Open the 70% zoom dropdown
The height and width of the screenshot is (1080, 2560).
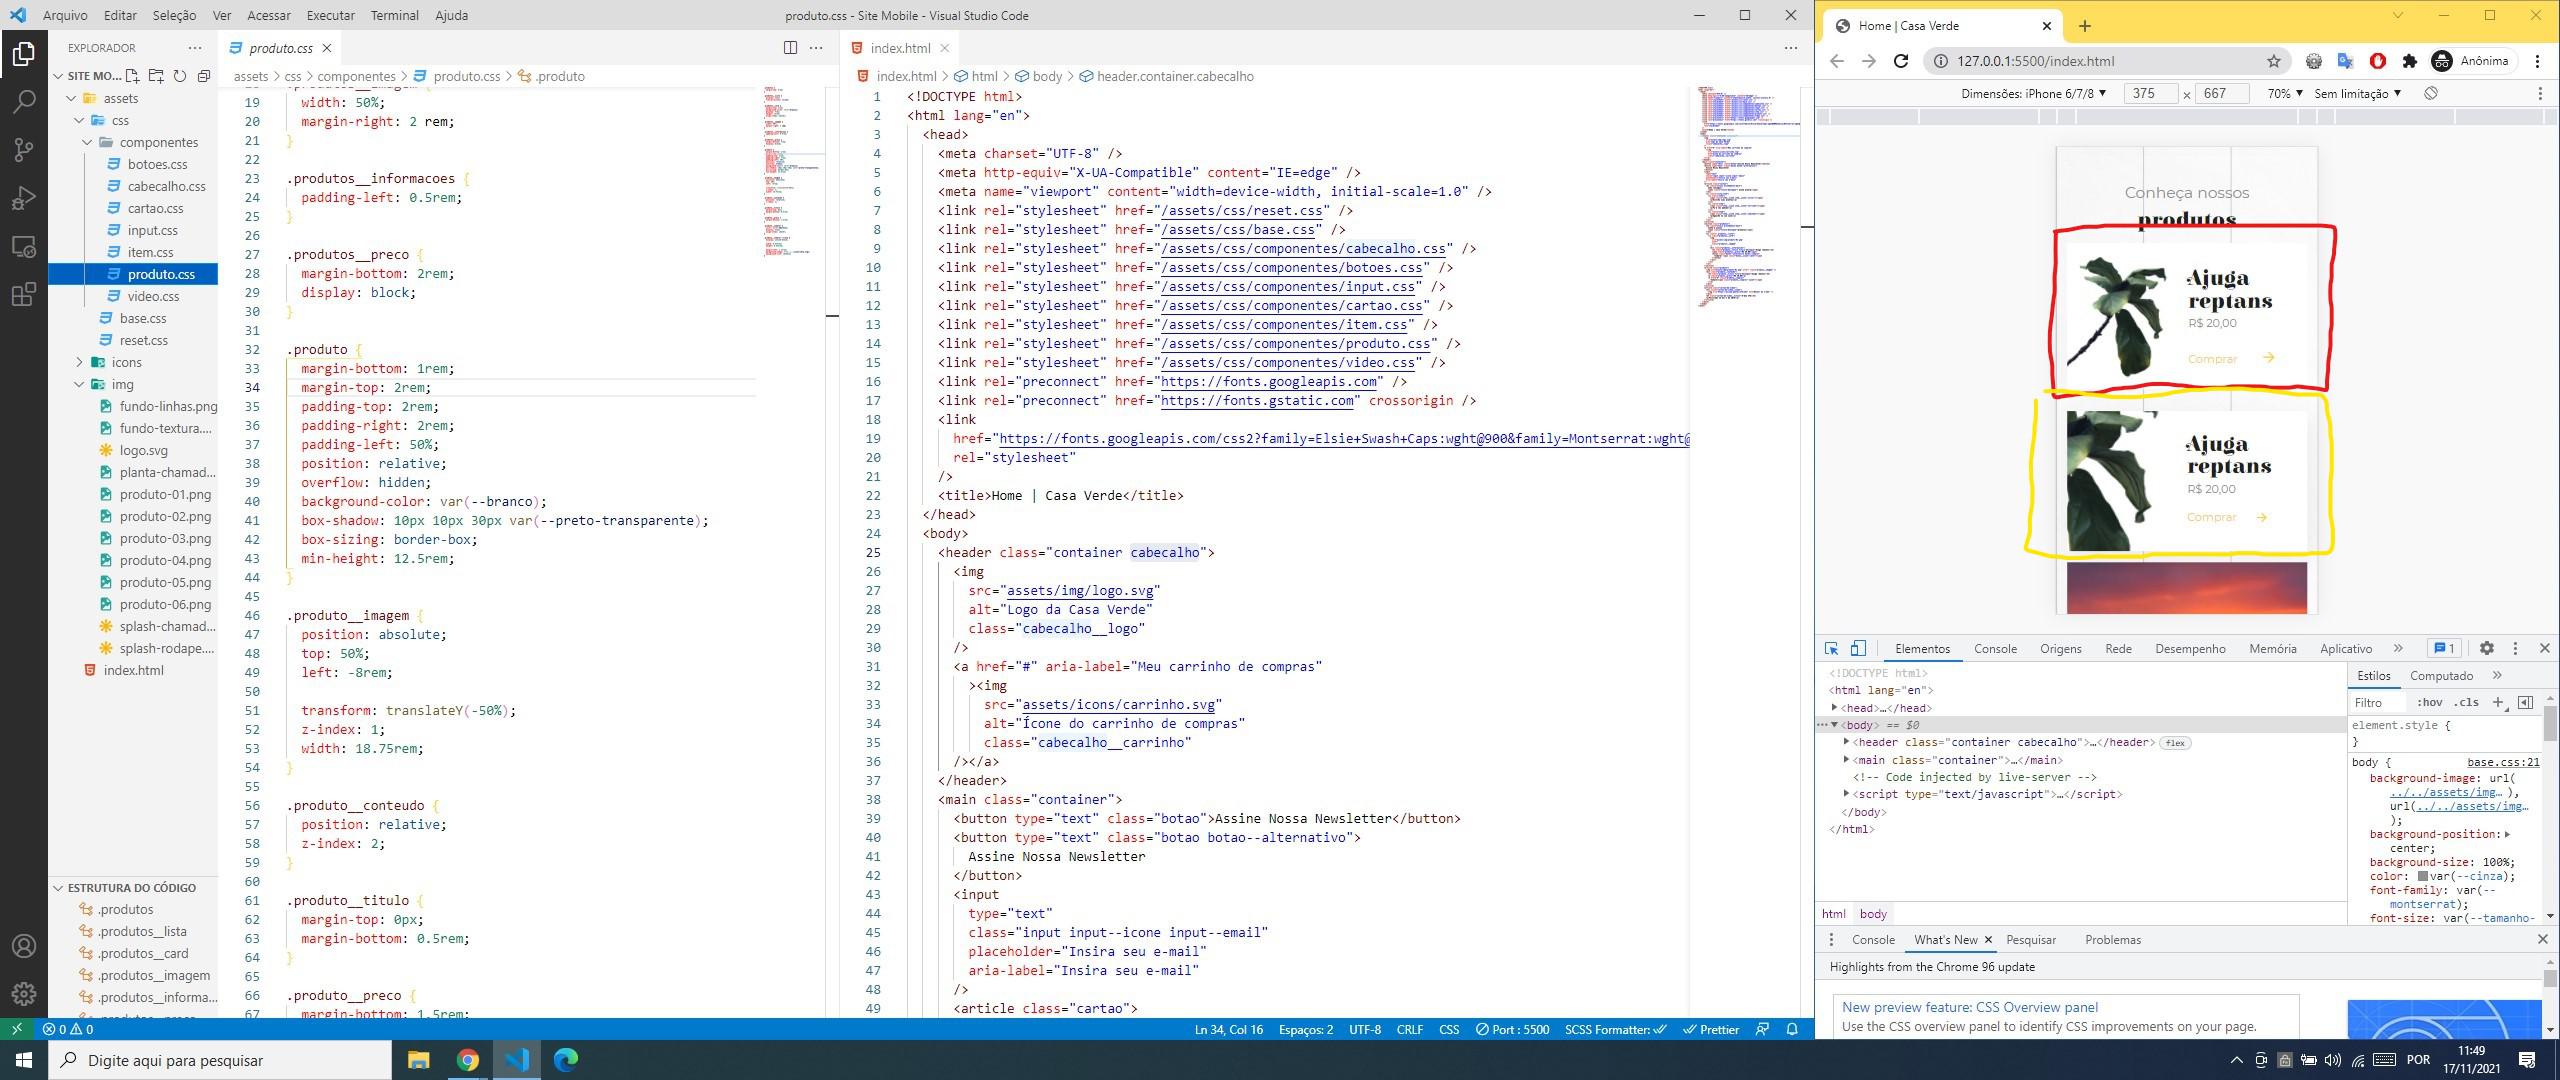(2285, 93)
